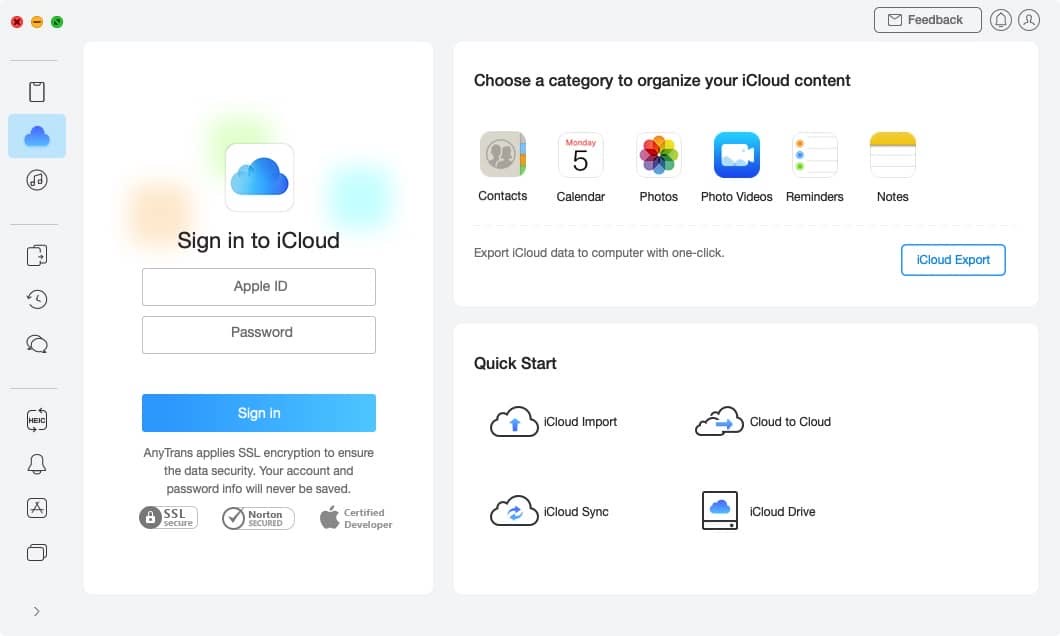
Task: Click the Apple ID field
Action: tap(259, 287)
